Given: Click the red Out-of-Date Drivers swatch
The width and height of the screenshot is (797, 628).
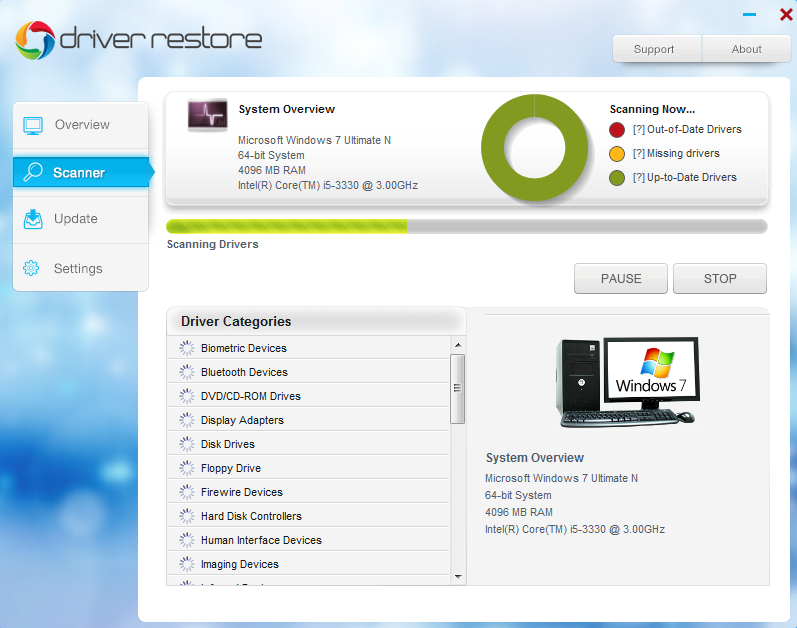Looking at the screenshot, I should [x=617, y=130].
